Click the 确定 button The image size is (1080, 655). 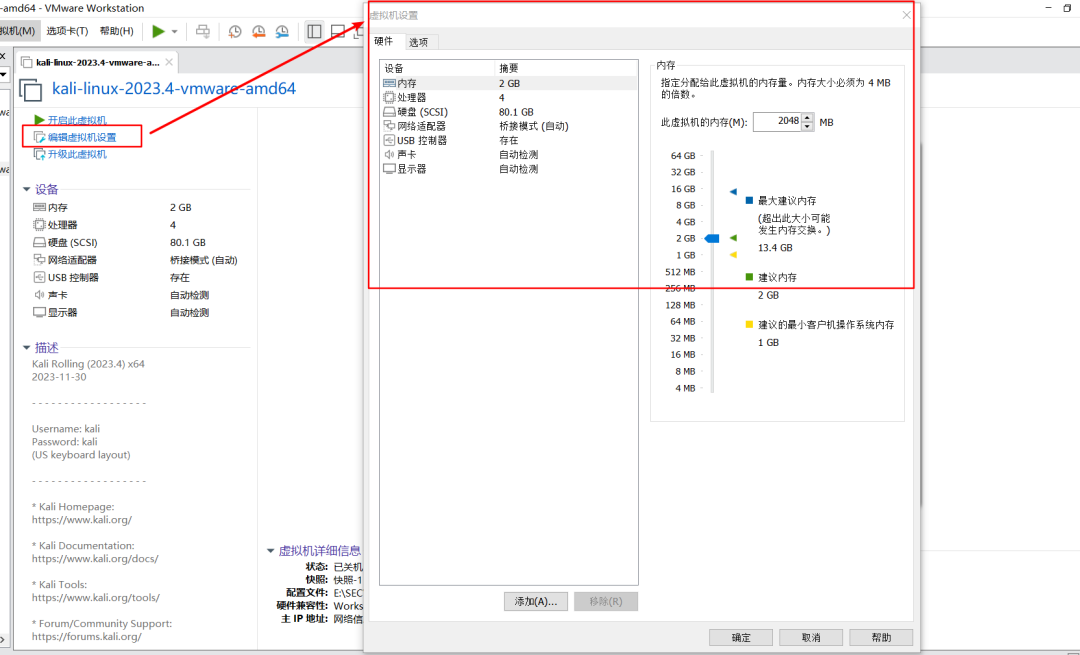coord(741,638)
